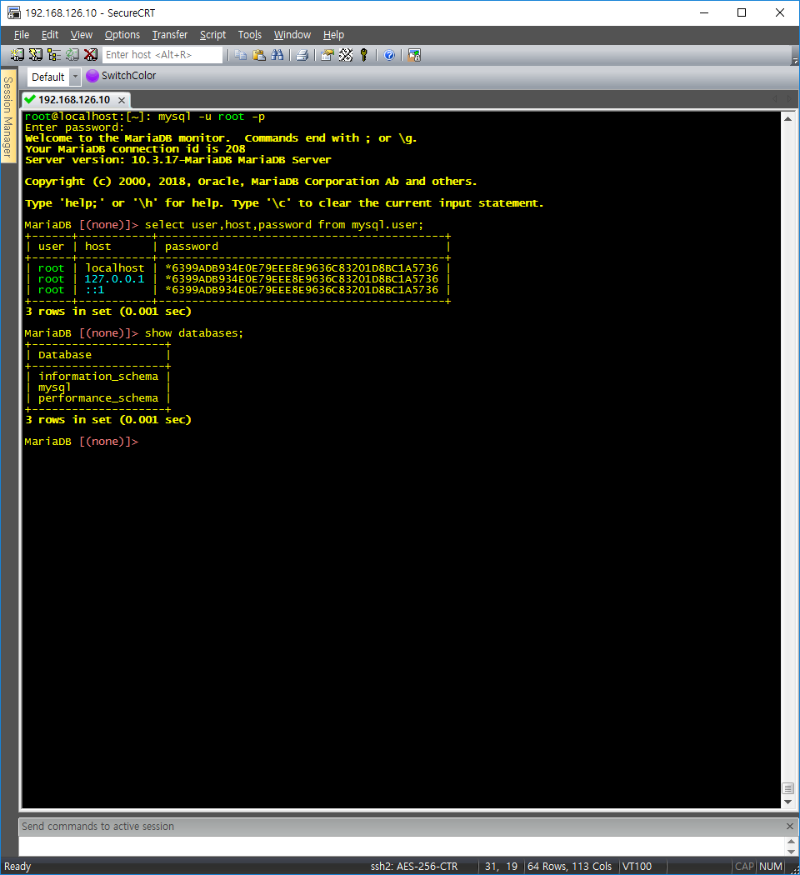Click the Quick Connect toolbar icon
Image resolution: width=800 pixels, height=875 pixels.
pos(36,55)
